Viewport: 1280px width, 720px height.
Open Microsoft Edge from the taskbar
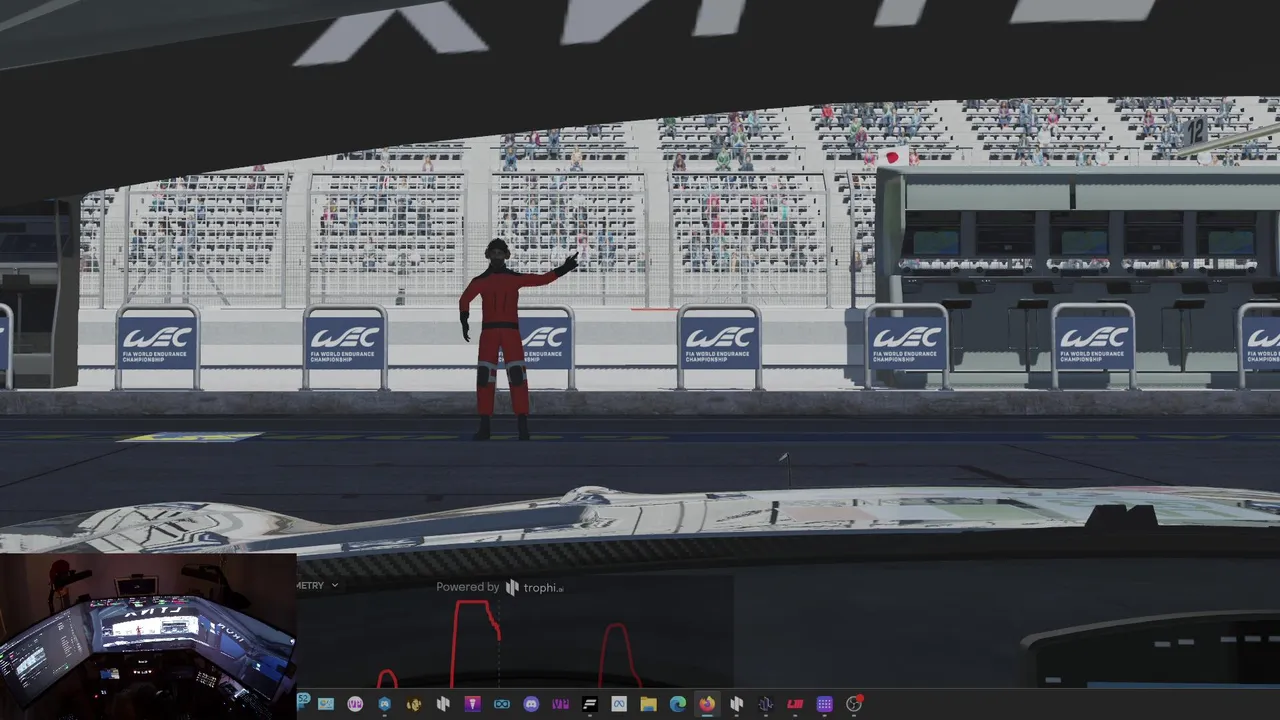677,704
